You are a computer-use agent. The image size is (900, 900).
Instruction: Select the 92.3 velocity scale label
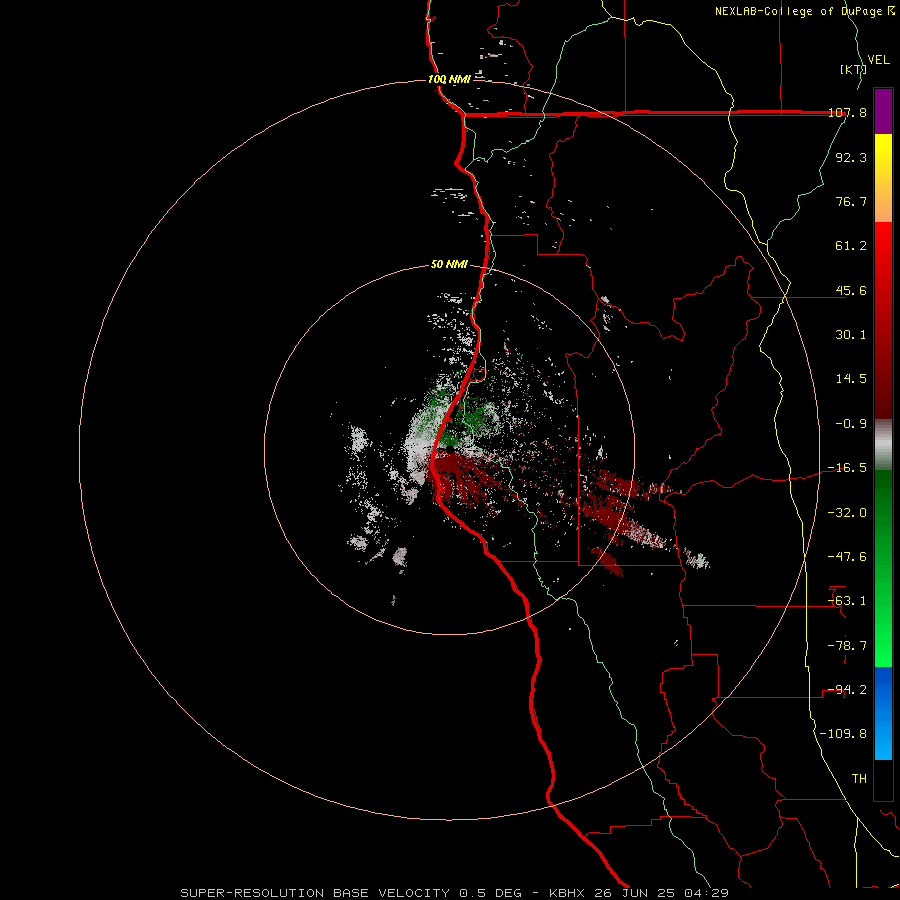point(851,157)
